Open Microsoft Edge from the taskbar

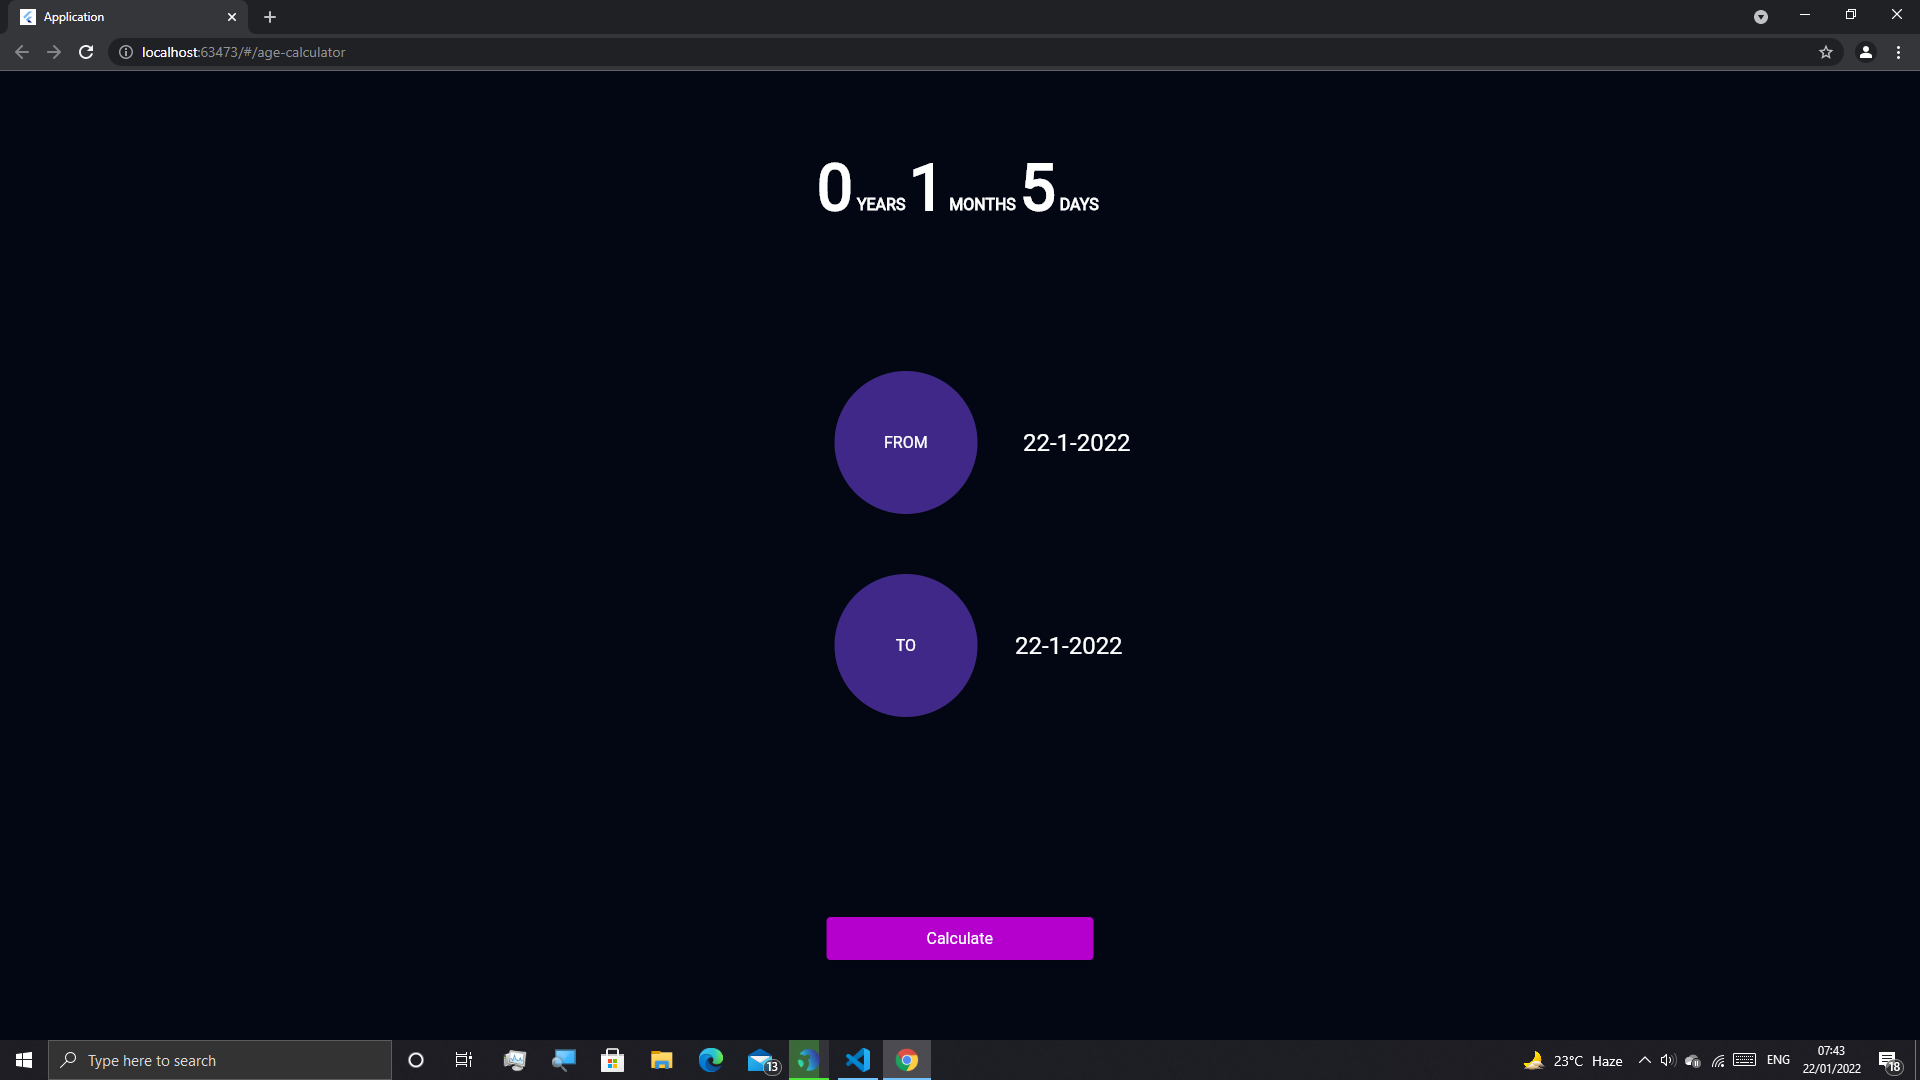click(711, 1060)
